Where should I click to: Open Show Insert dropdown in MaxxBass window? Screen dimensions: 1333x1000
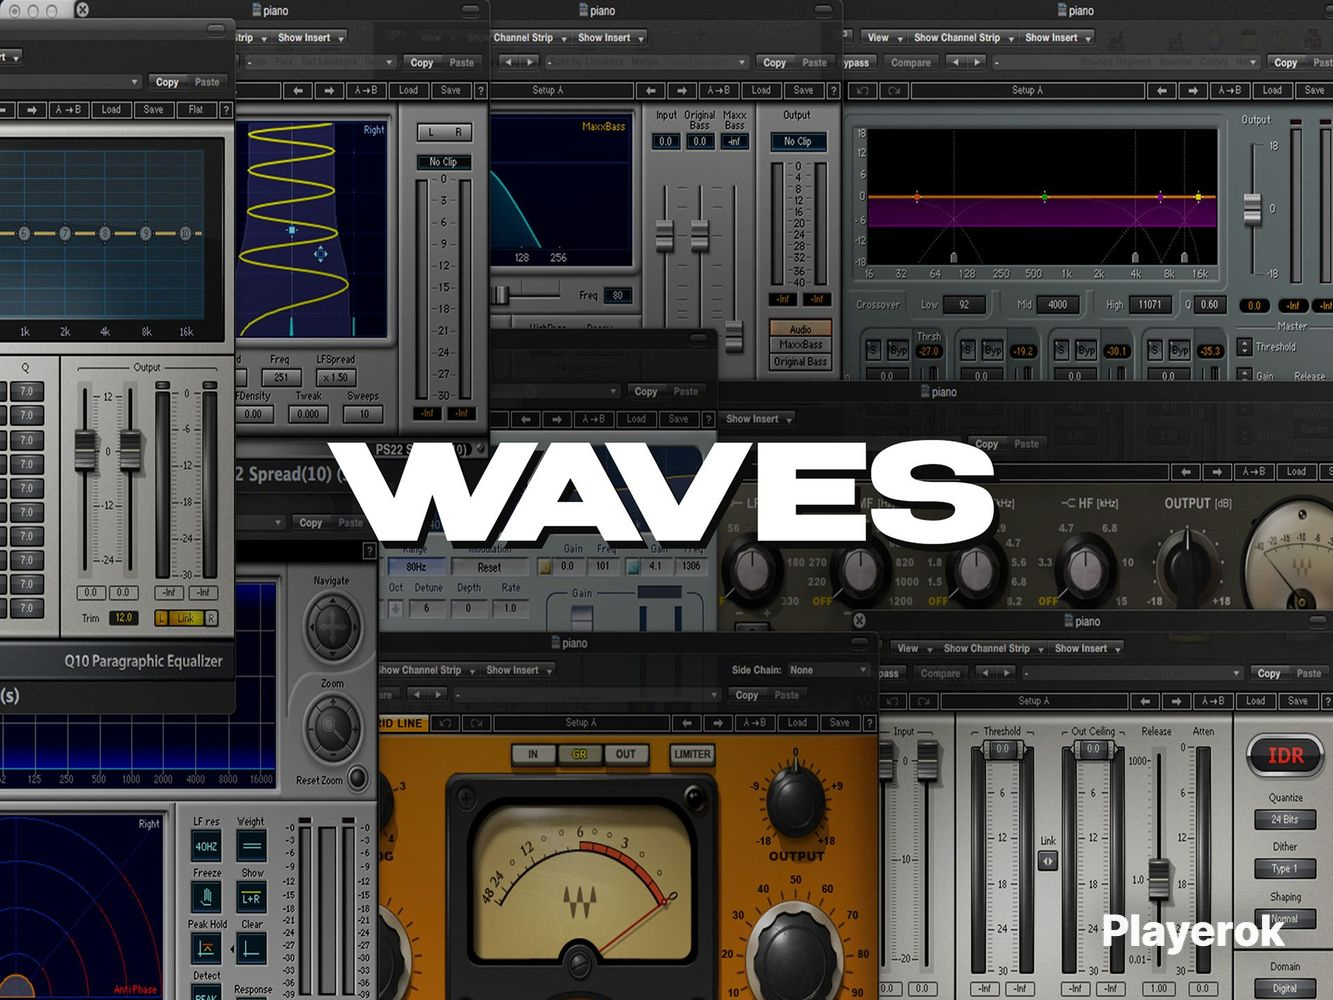click(611, 38)
